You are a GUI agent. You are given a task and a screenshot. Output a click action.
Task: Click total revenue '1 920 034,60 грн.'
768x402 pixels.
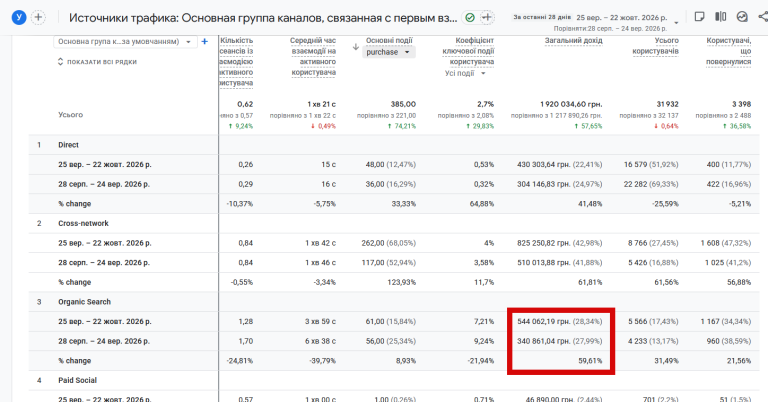coord(571,104)
